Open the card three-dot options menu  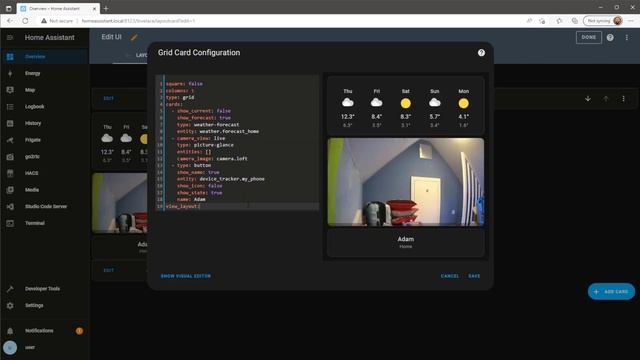tap(623, 99)
